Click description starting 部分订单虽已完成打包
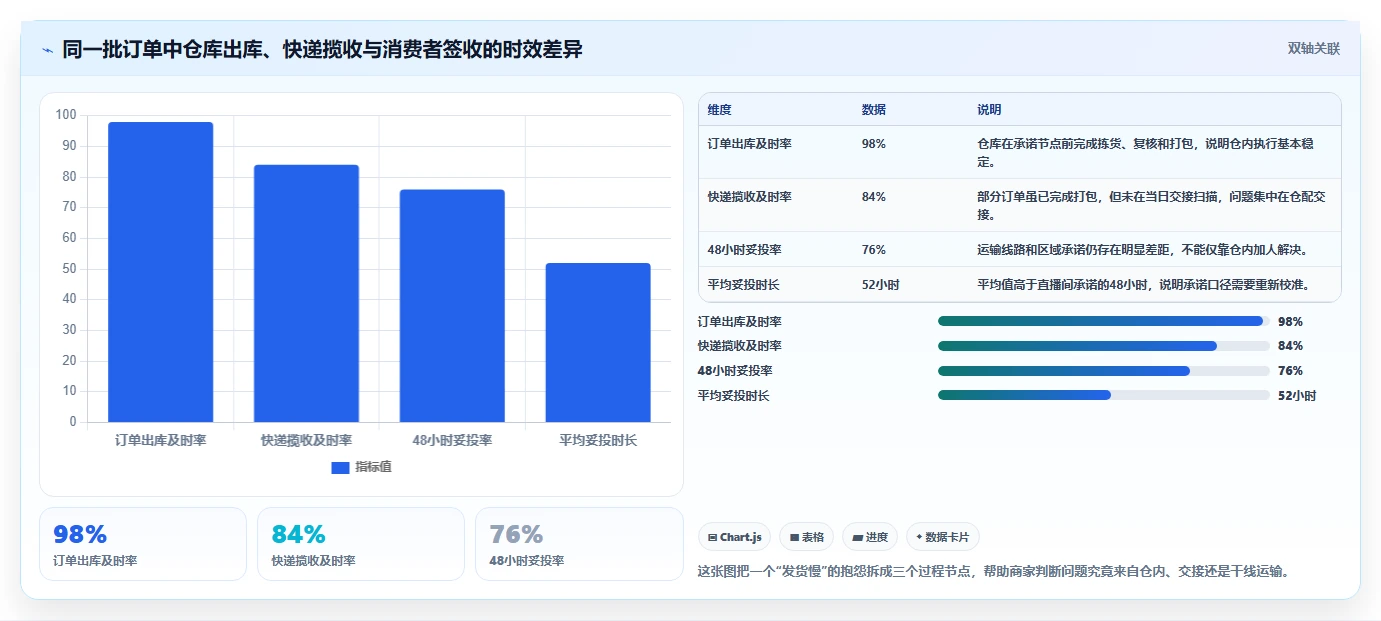 pos(1152,206)
